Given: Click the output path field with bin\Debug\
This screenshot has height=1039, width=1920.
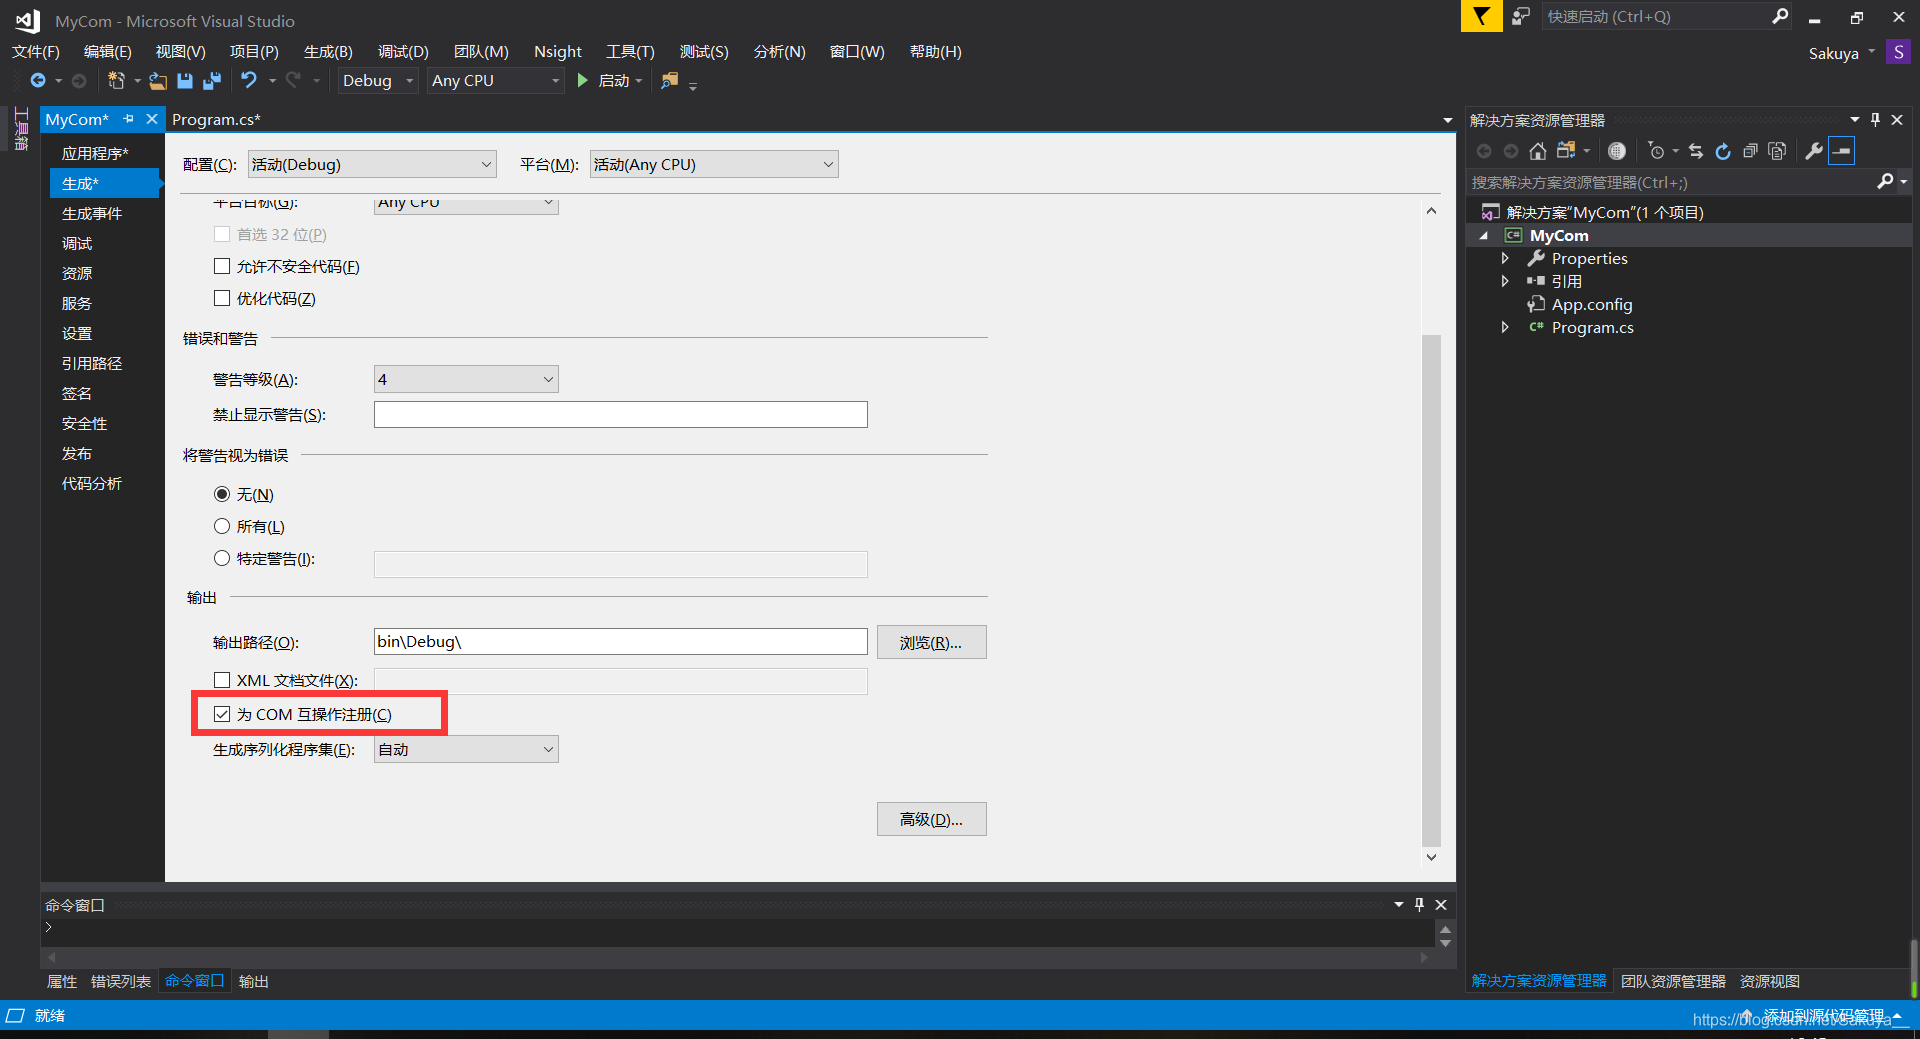Looking at the screenshot, I should coord(620,641).
